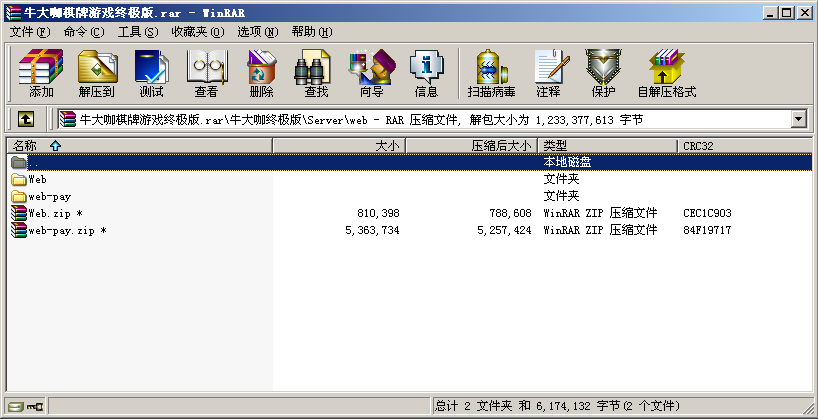
Task: Click the 查看 (View) toolbar icon
Action: (x=206, y=73)
